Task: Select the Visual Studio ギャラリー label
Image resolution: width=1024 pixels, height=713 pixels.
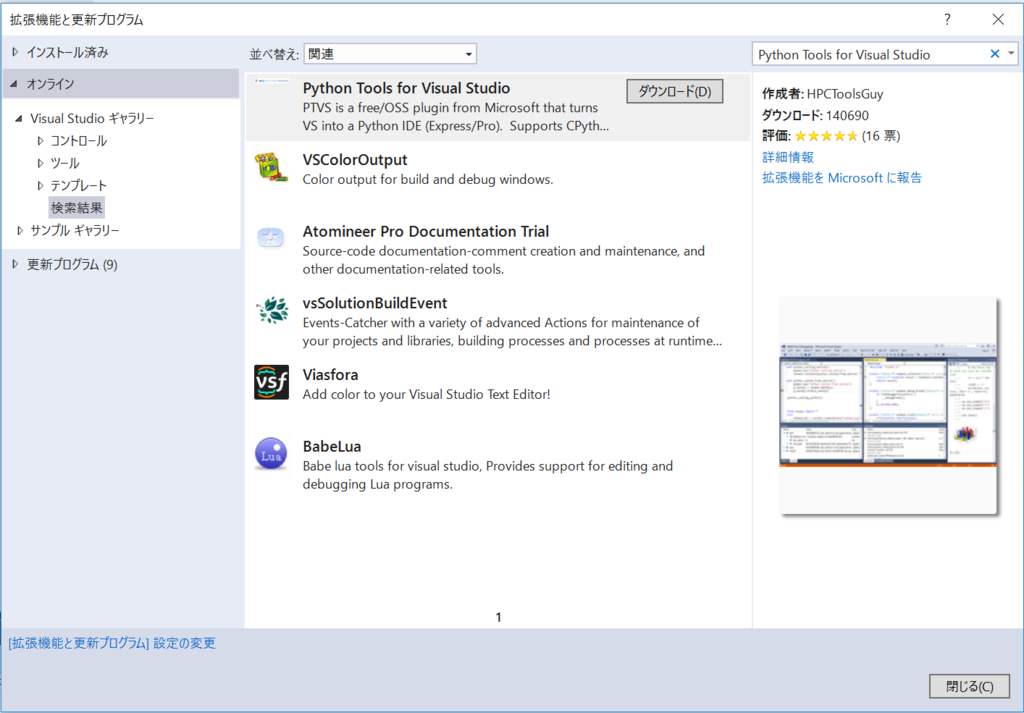Action: [x=92, y=118]
